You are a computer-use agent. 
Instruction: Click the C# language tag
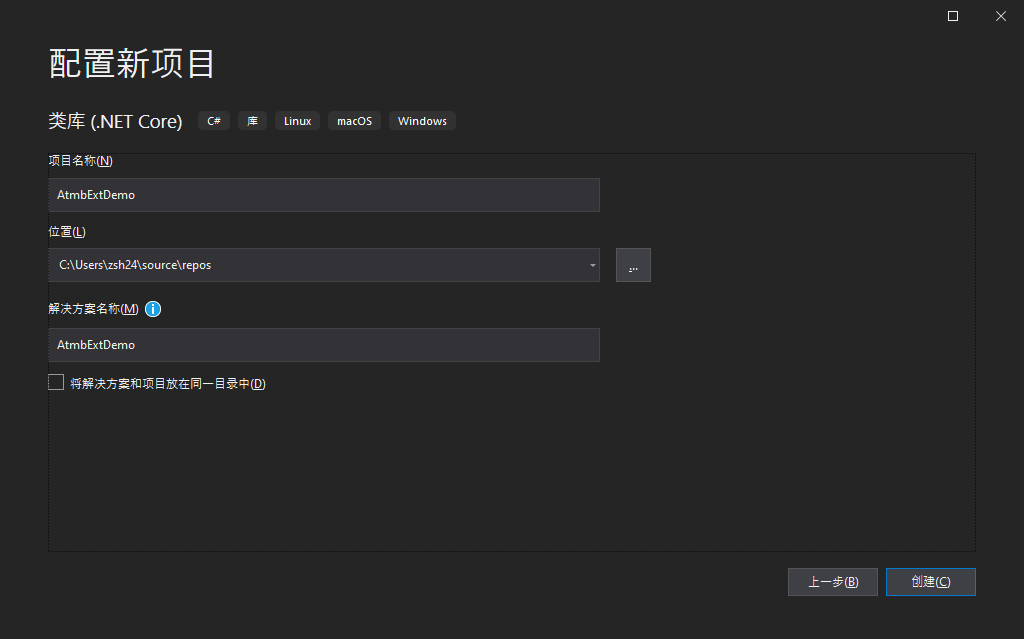[x=214, y=121]
